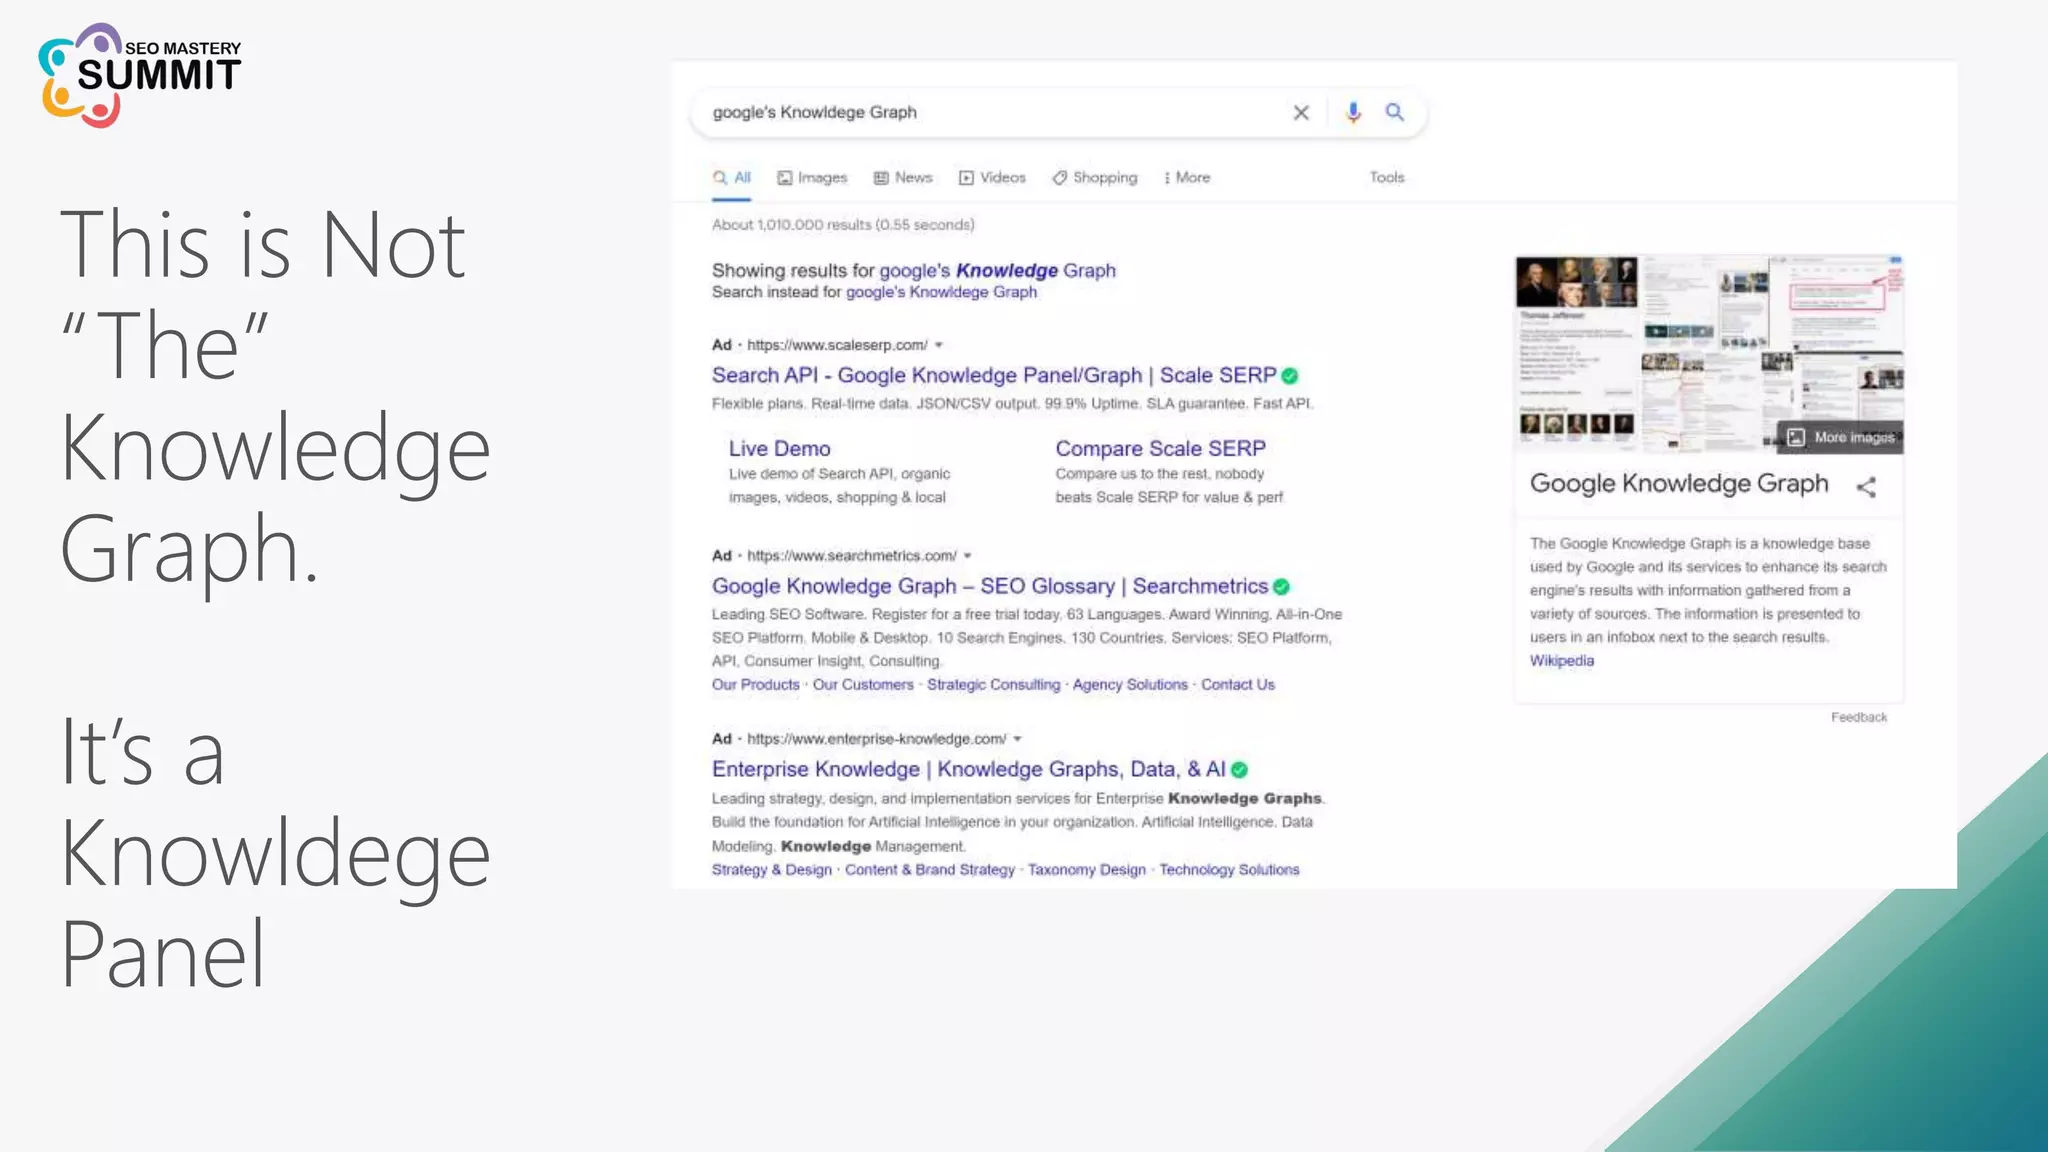
Task: Click the green verified badge beside Searchmetrics
Action: coord(1282,587)
